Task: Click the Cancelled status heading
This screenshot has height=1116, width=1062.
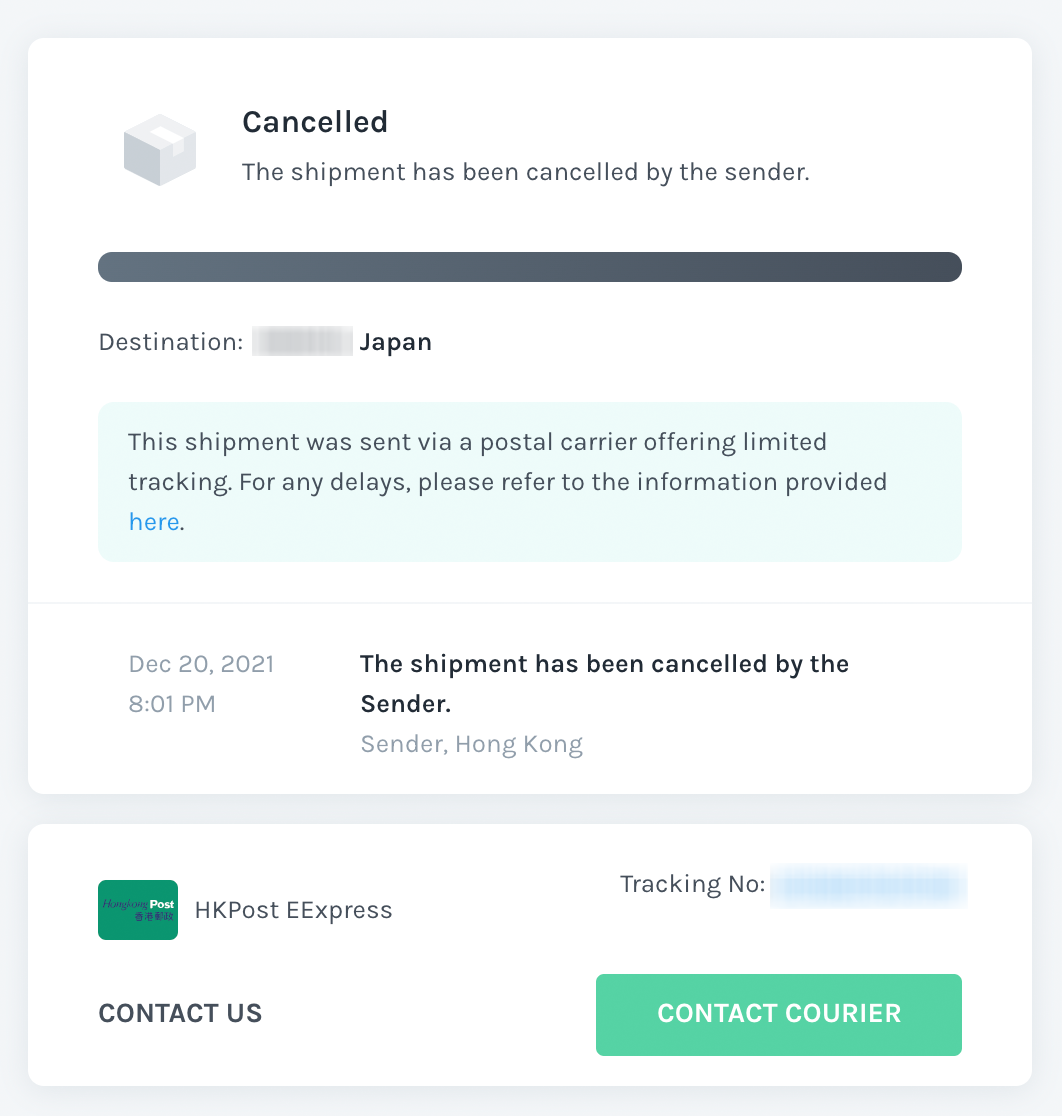Action: [x=315, y=122]
